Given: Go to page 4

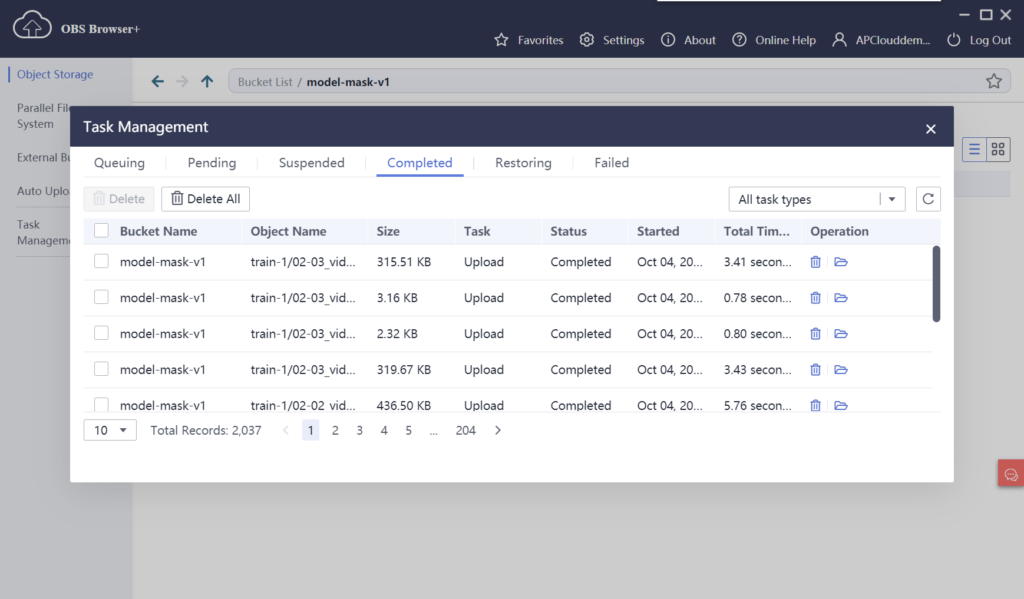Looking at the screenshot, I should click(384, 430).
